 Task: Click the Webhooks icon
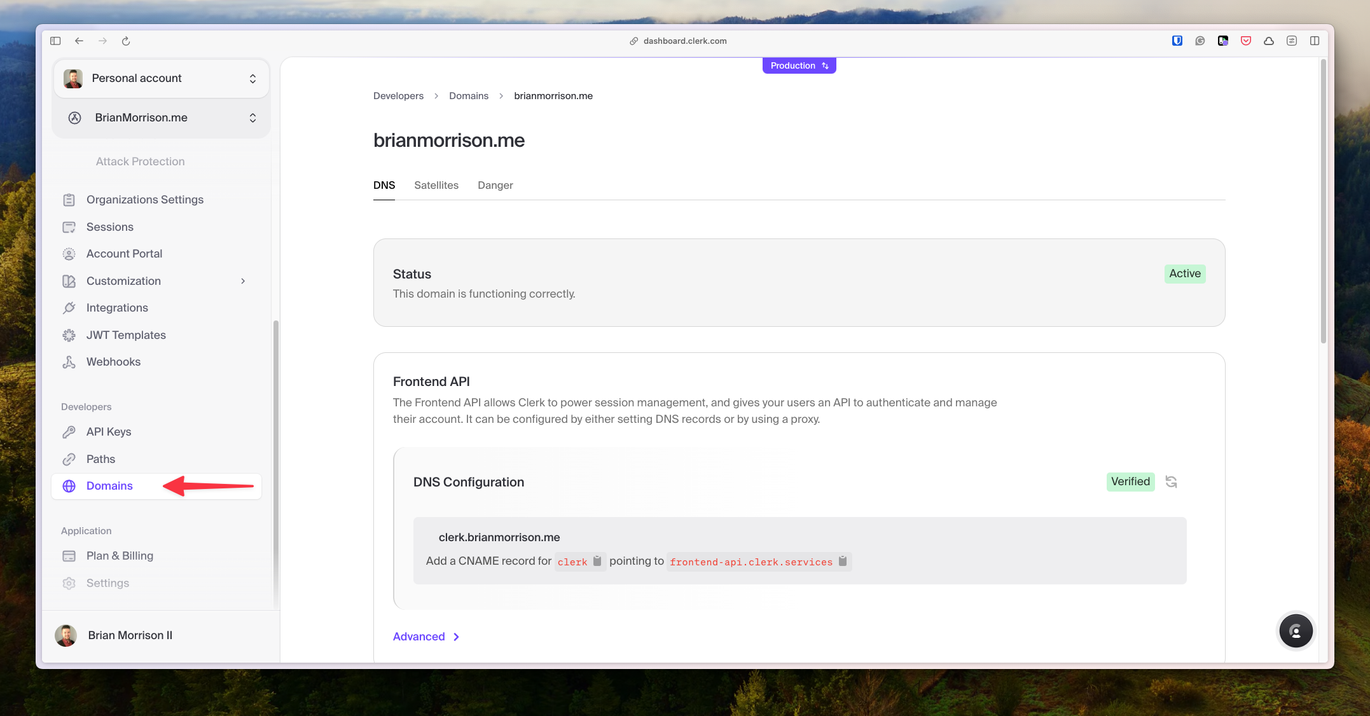click(69, 362)
